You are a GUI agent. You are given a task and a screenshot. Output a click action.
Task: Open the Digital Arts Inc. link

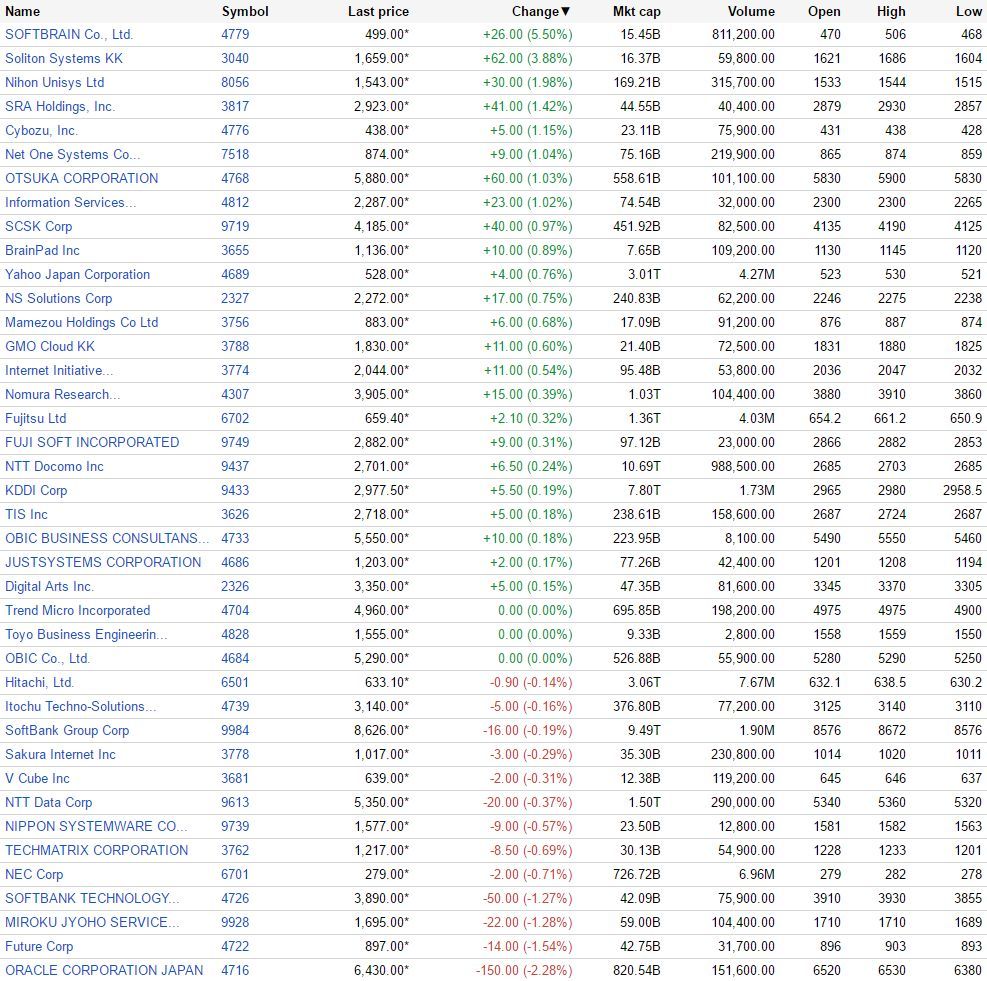click(x=49, y=586)
